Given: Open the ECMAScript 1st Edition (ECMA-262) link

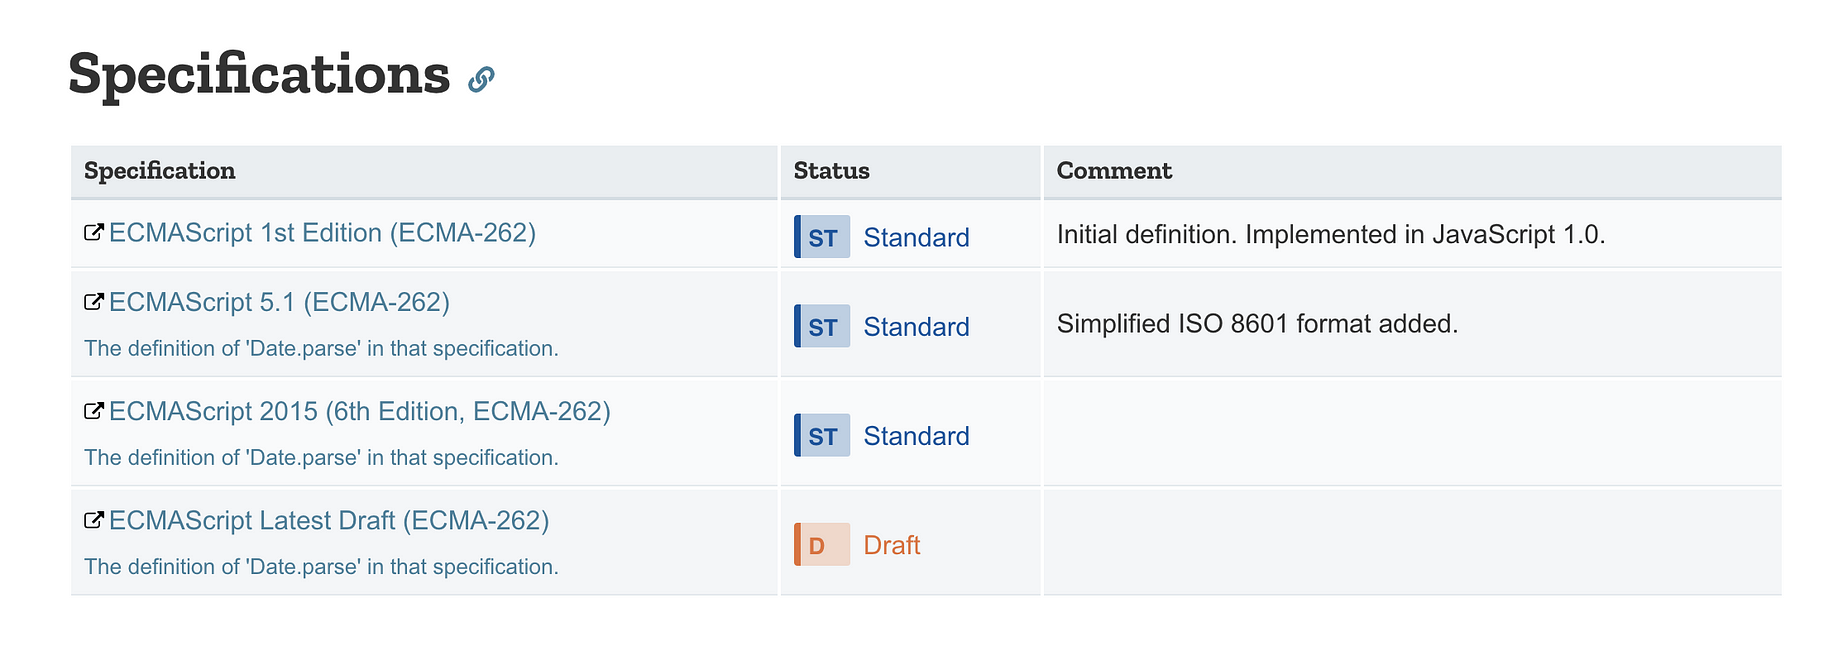Looking at the screenshot, I should click(x=322, y=233).
